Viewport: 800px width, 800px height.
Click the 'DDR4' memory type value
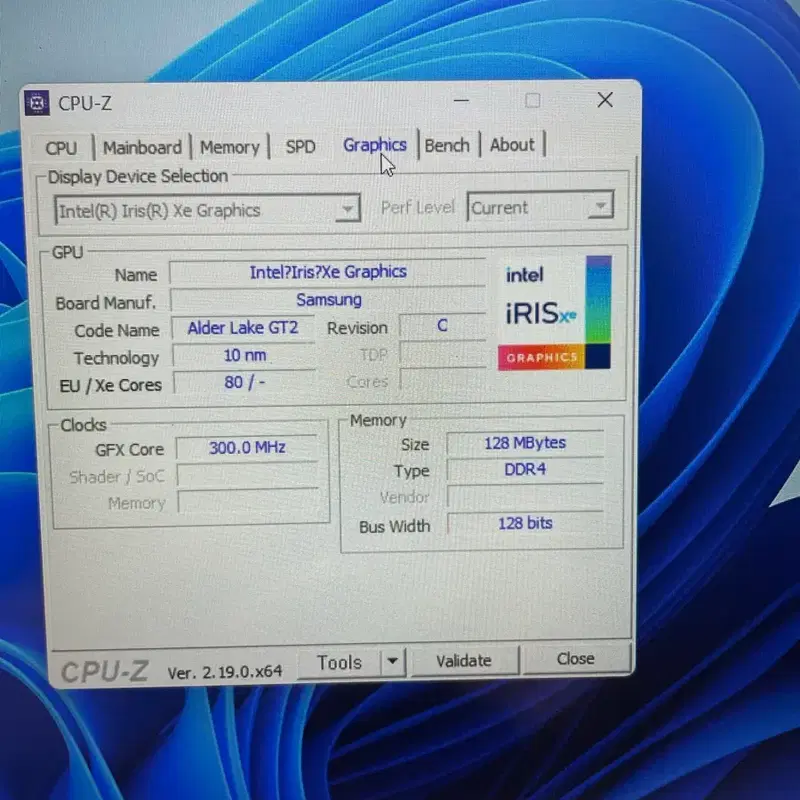pyautogui.click(x=525, y=469)
